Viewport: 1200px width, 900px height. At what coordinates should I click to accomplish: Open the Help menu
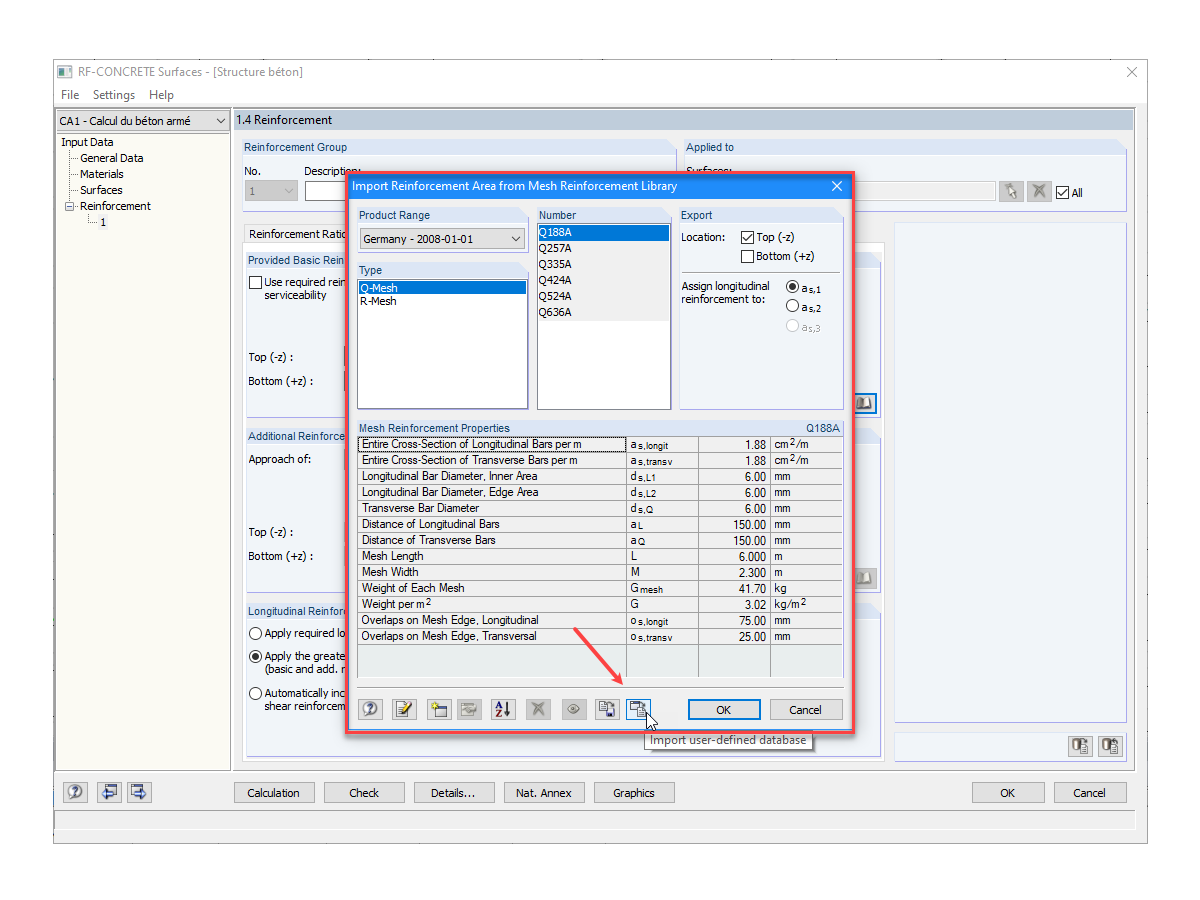click(x=161, y=95)
